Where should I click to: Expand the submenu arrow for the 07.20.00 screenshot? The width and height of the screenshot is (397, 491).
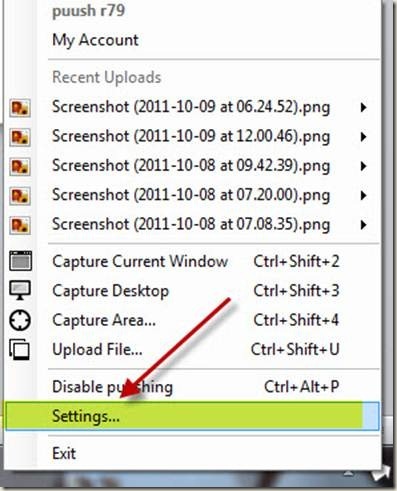point(363,195)
